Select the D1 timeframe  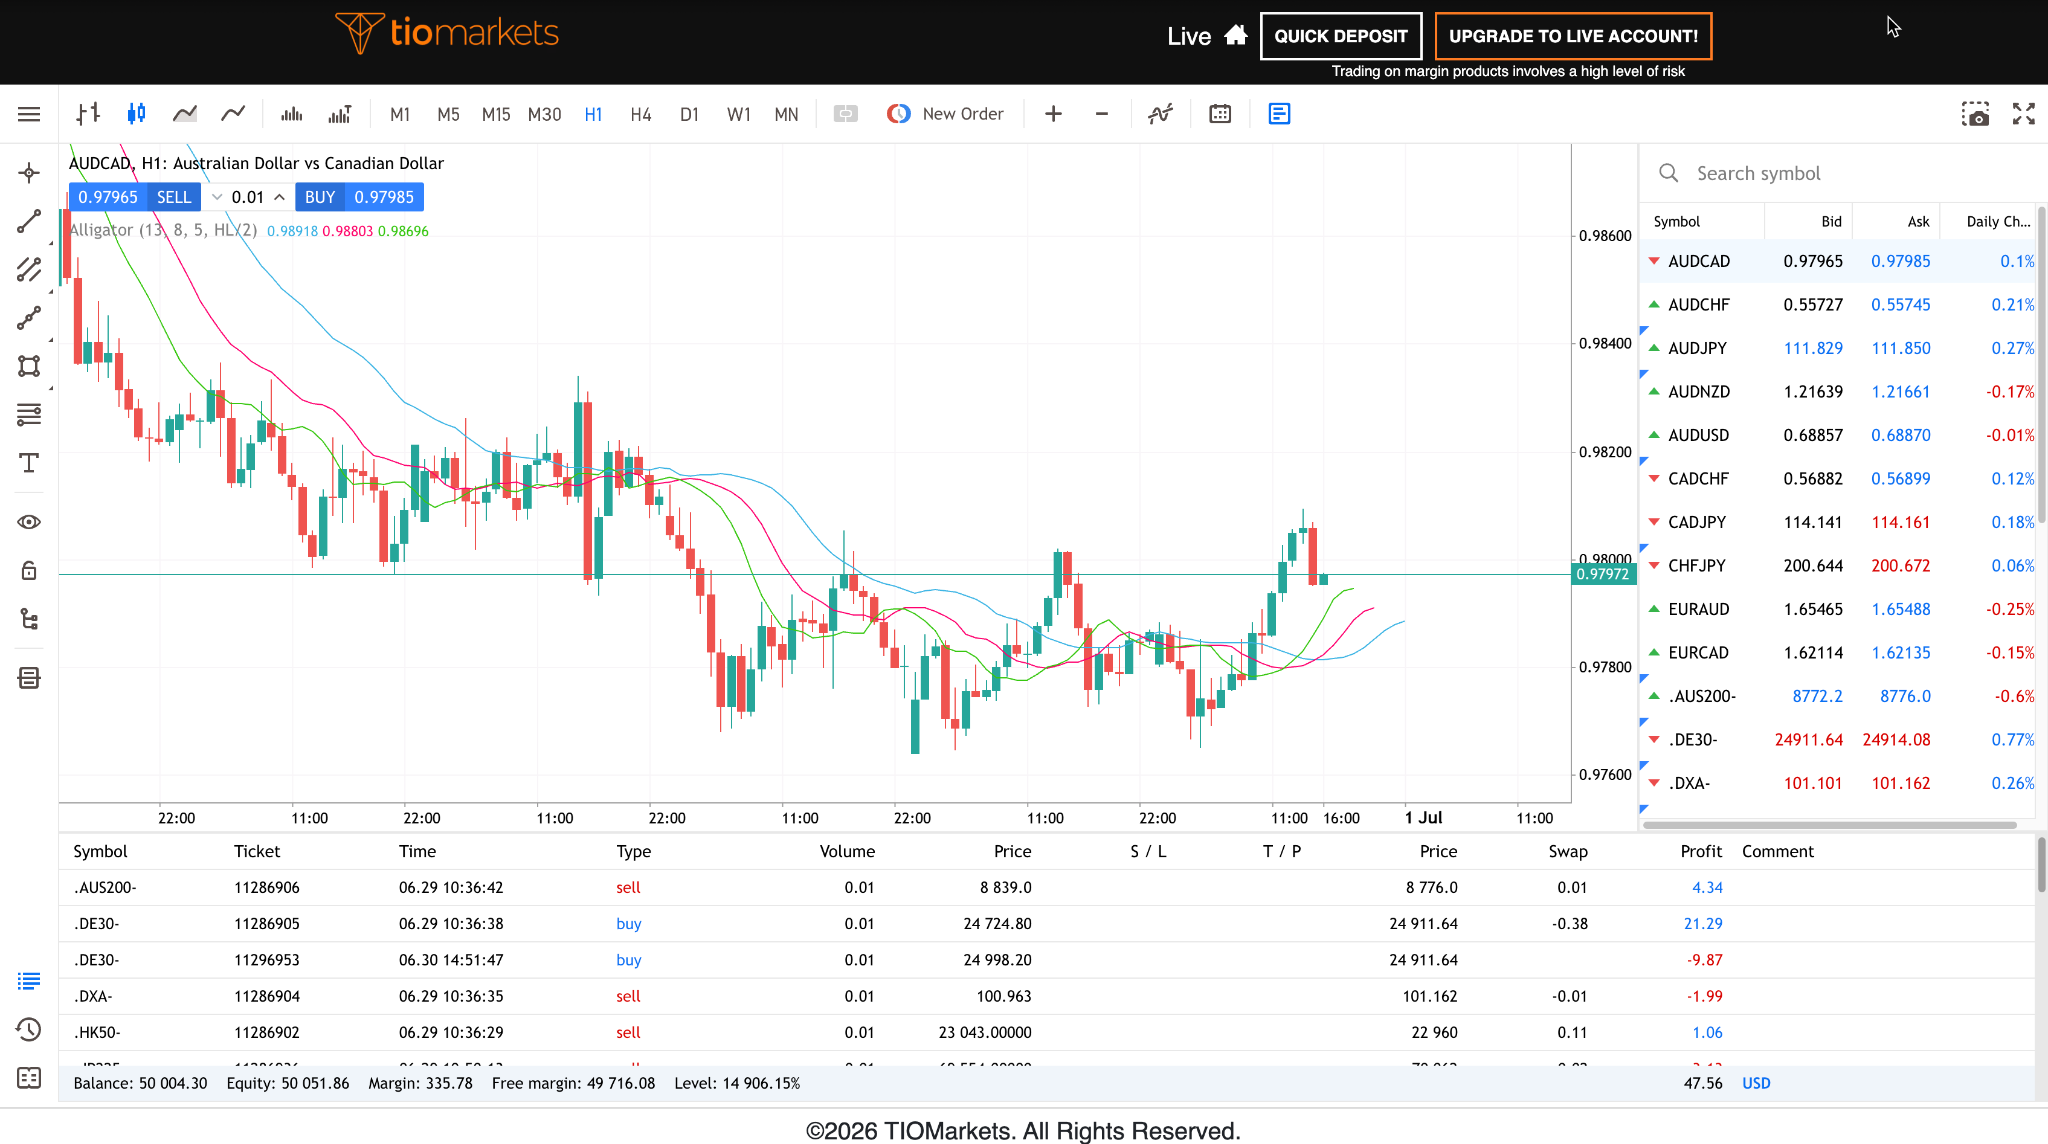[x=689, y=114]
